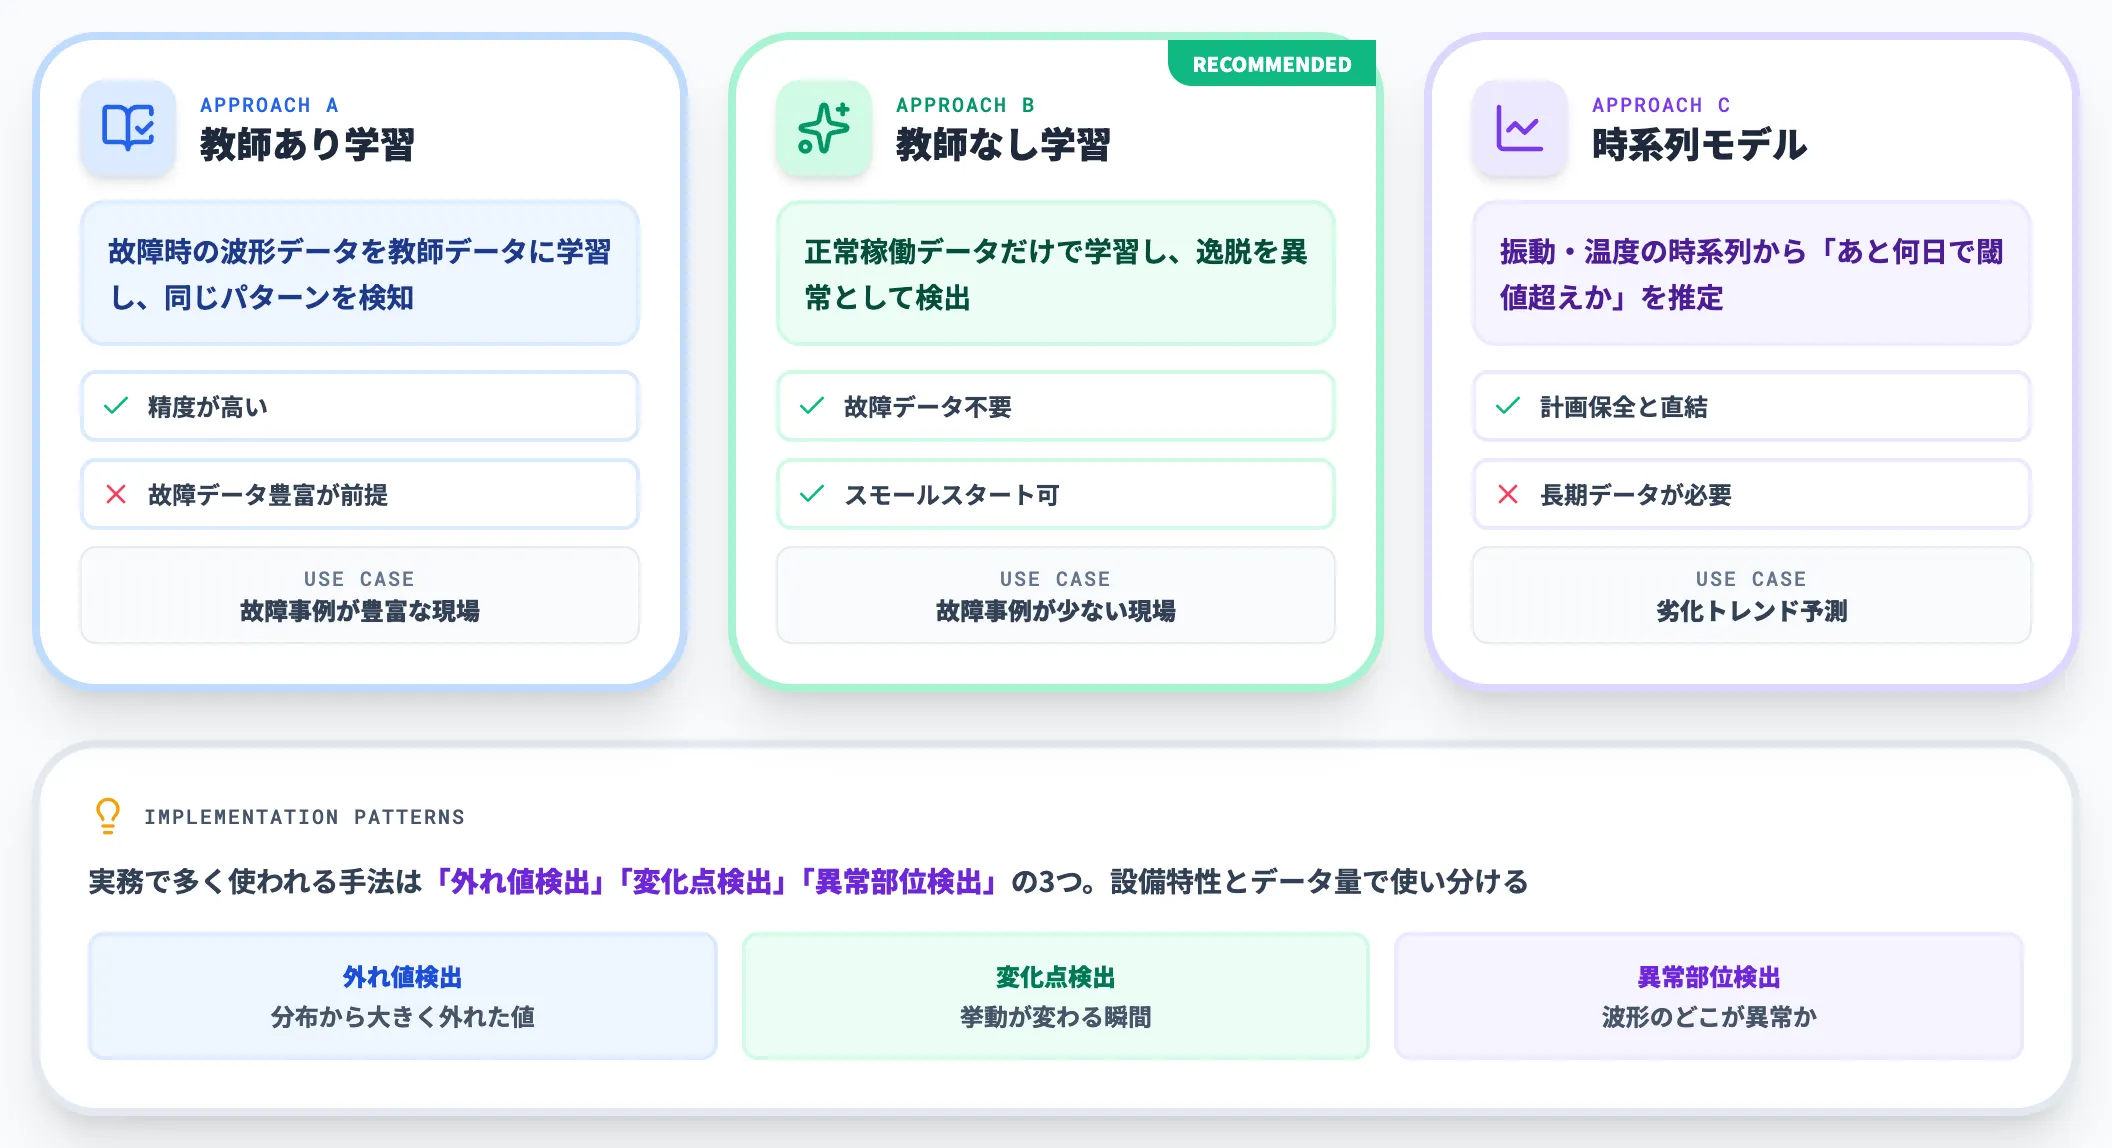The width and height of the screenshot is (2112, 1148).
Task: Toggle the 計画保全と直結 checkmark item
Action: pos(1749,406)
